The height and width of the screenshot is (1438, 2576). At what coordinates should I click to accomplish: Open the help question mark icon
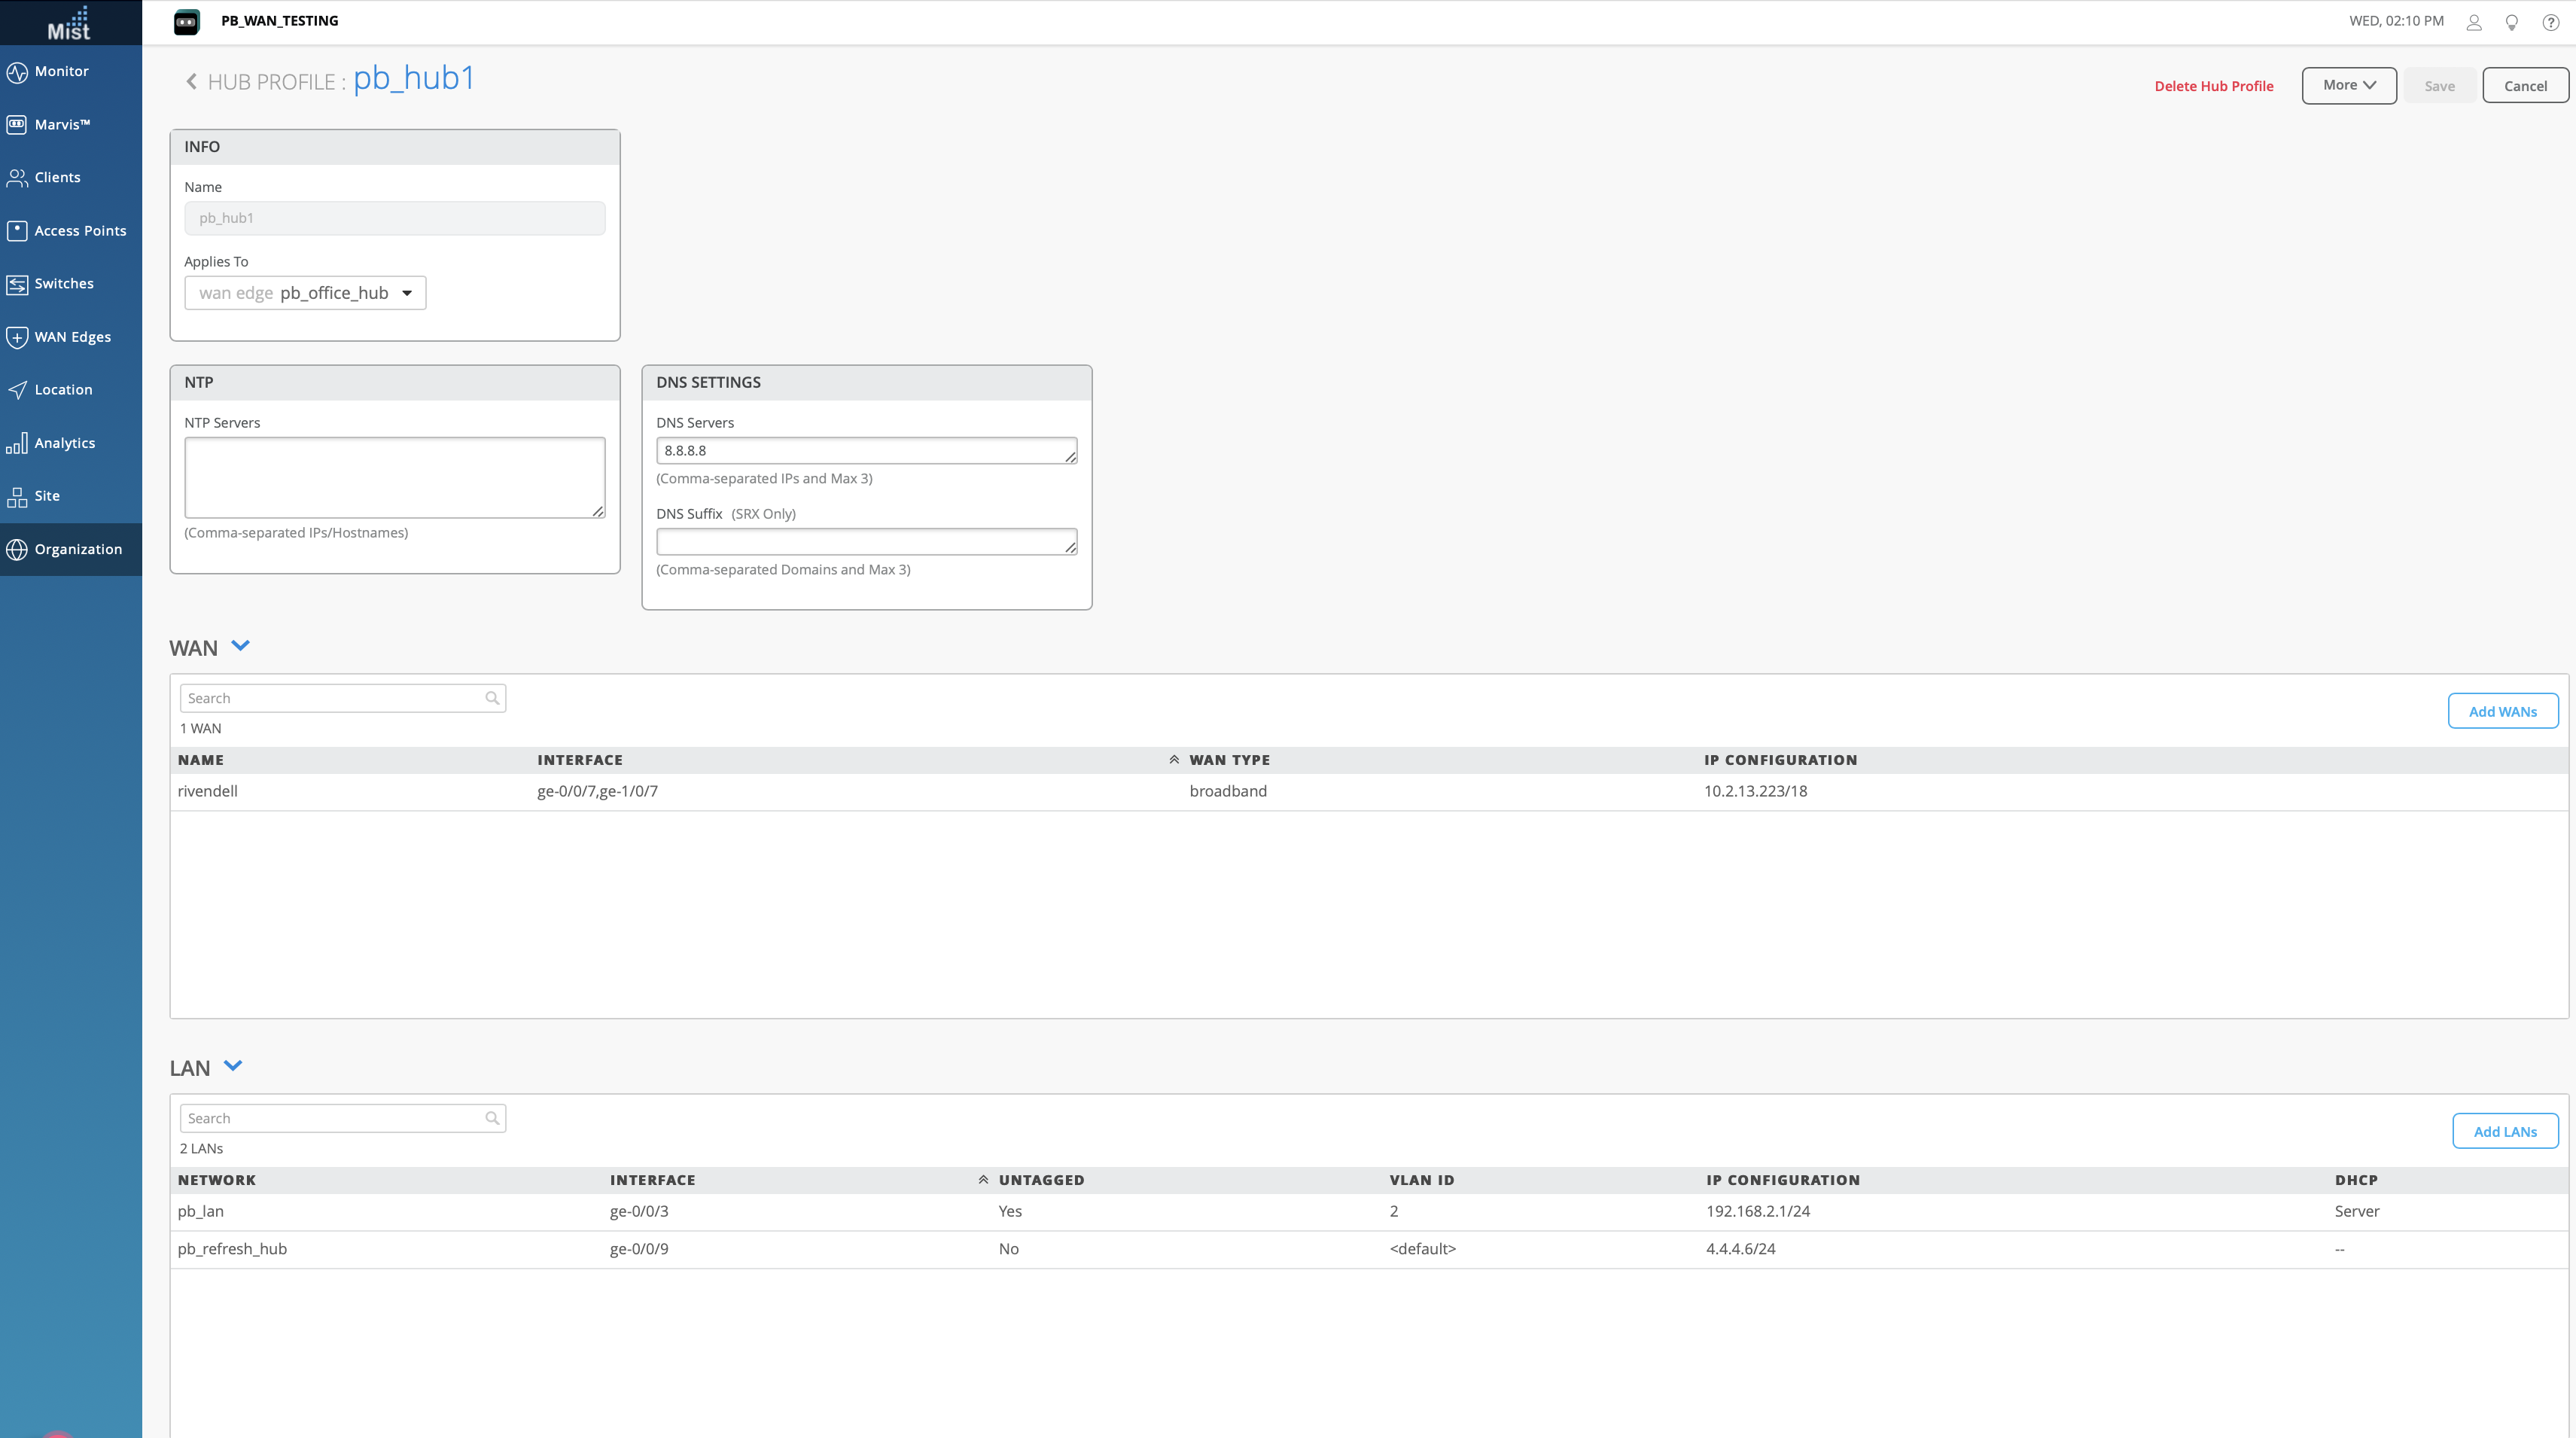[x=2550, y=22]
